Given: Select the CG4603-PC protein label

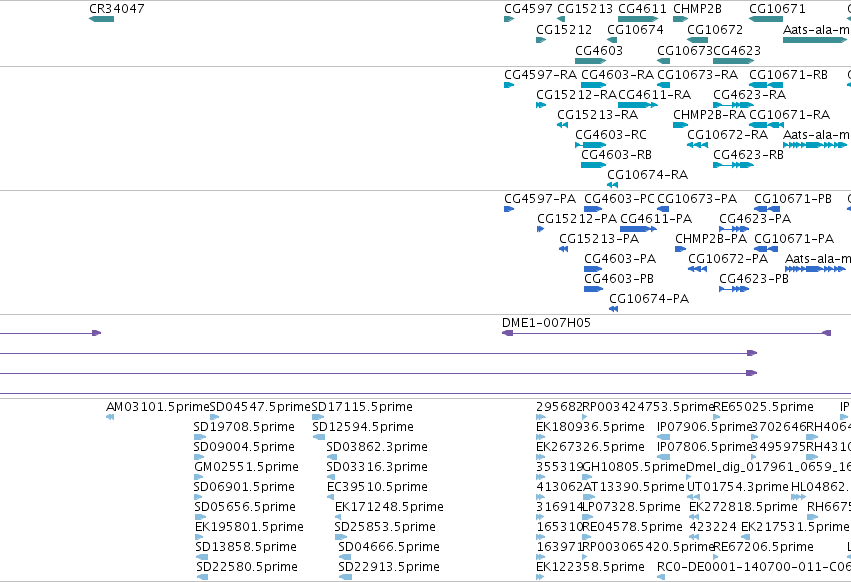Looking at the screenshot, I should click(x=620, y=199).
